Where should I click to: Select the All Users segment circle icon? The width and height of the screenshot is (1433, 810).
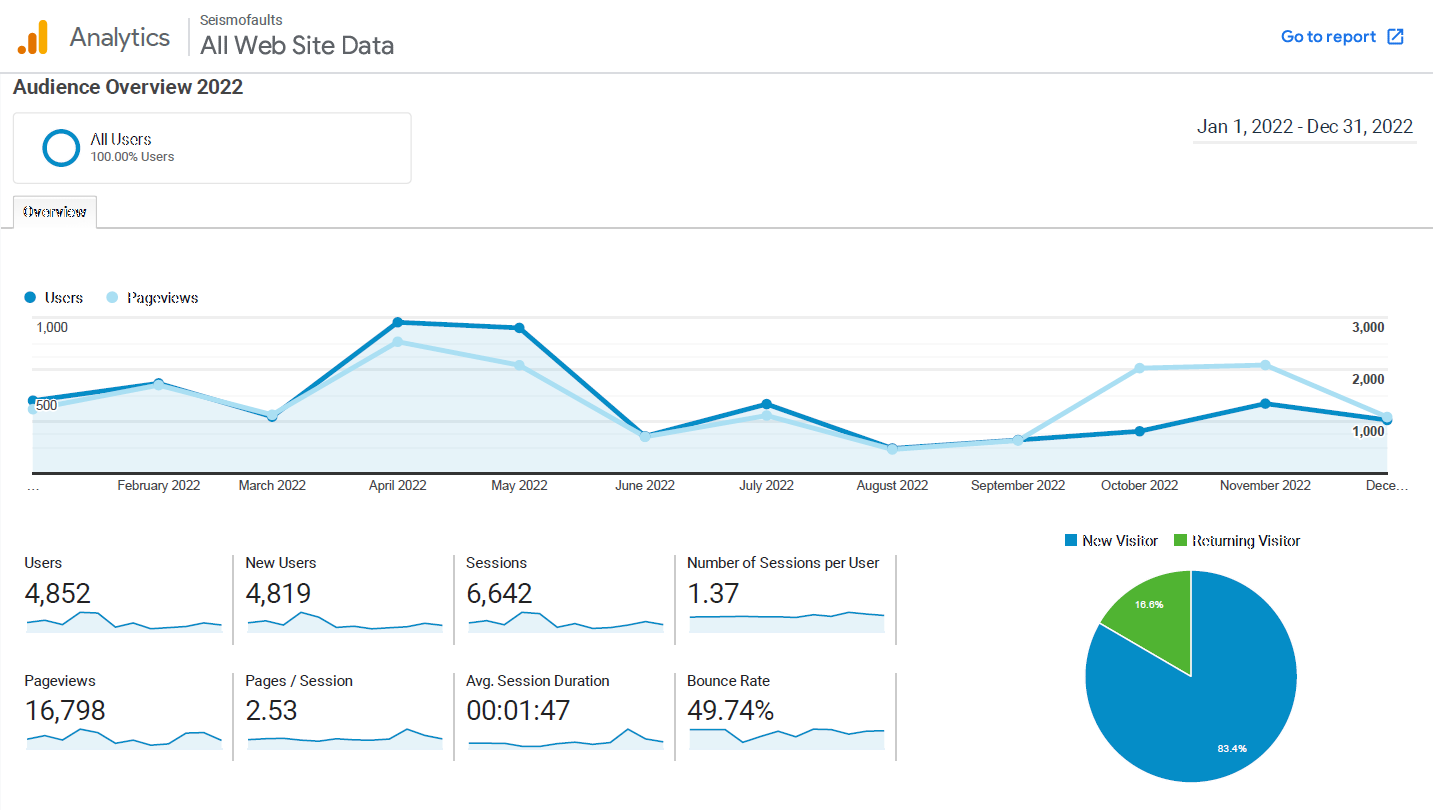tap(61, 147)
